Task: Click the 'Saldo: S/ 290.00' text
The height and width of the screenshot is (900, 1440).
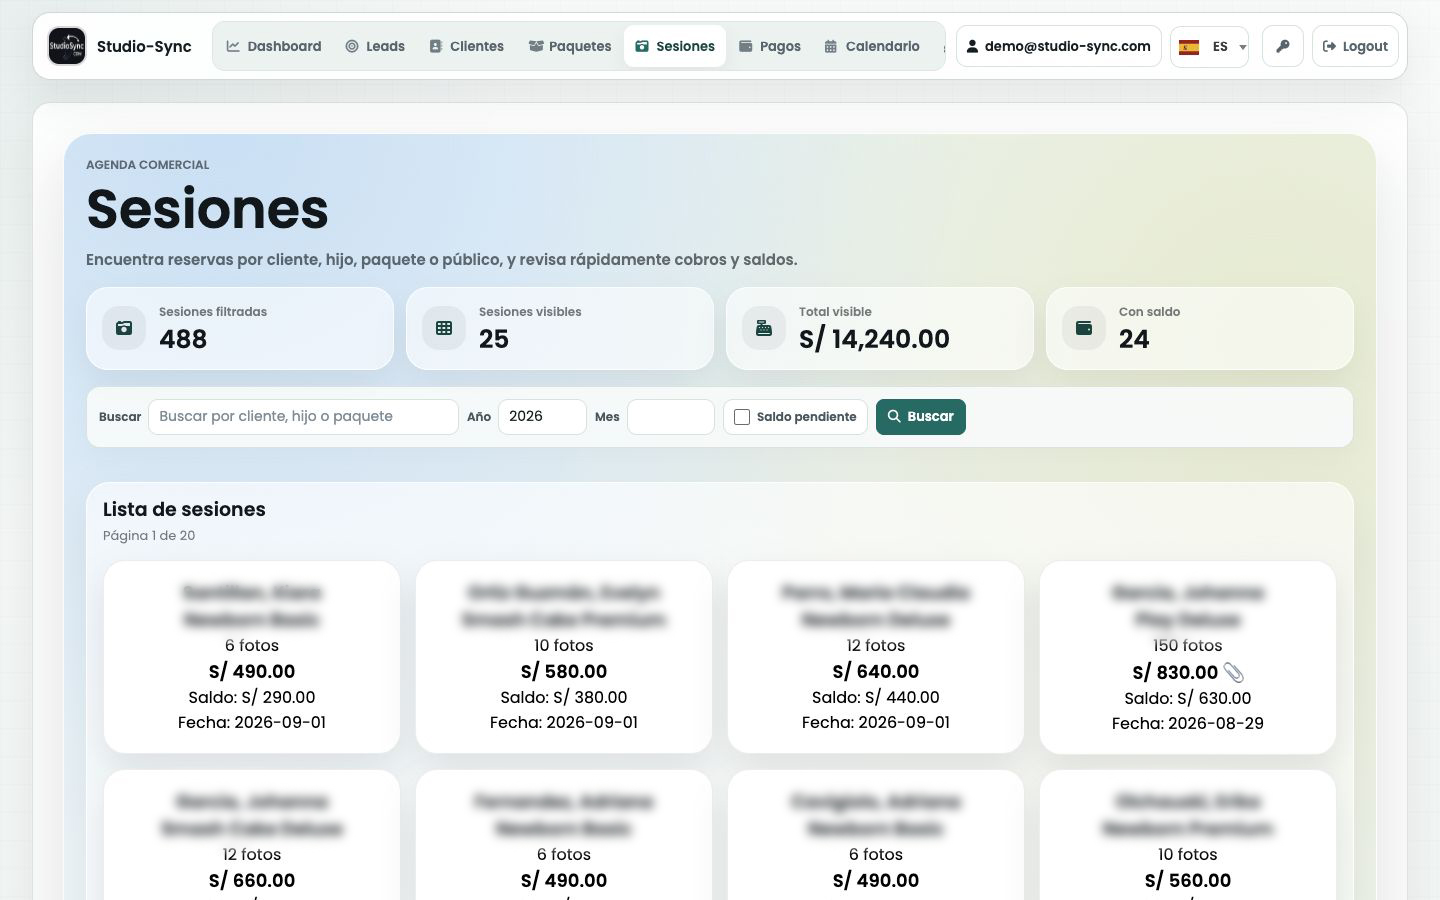Action: [x=252, y=697]
